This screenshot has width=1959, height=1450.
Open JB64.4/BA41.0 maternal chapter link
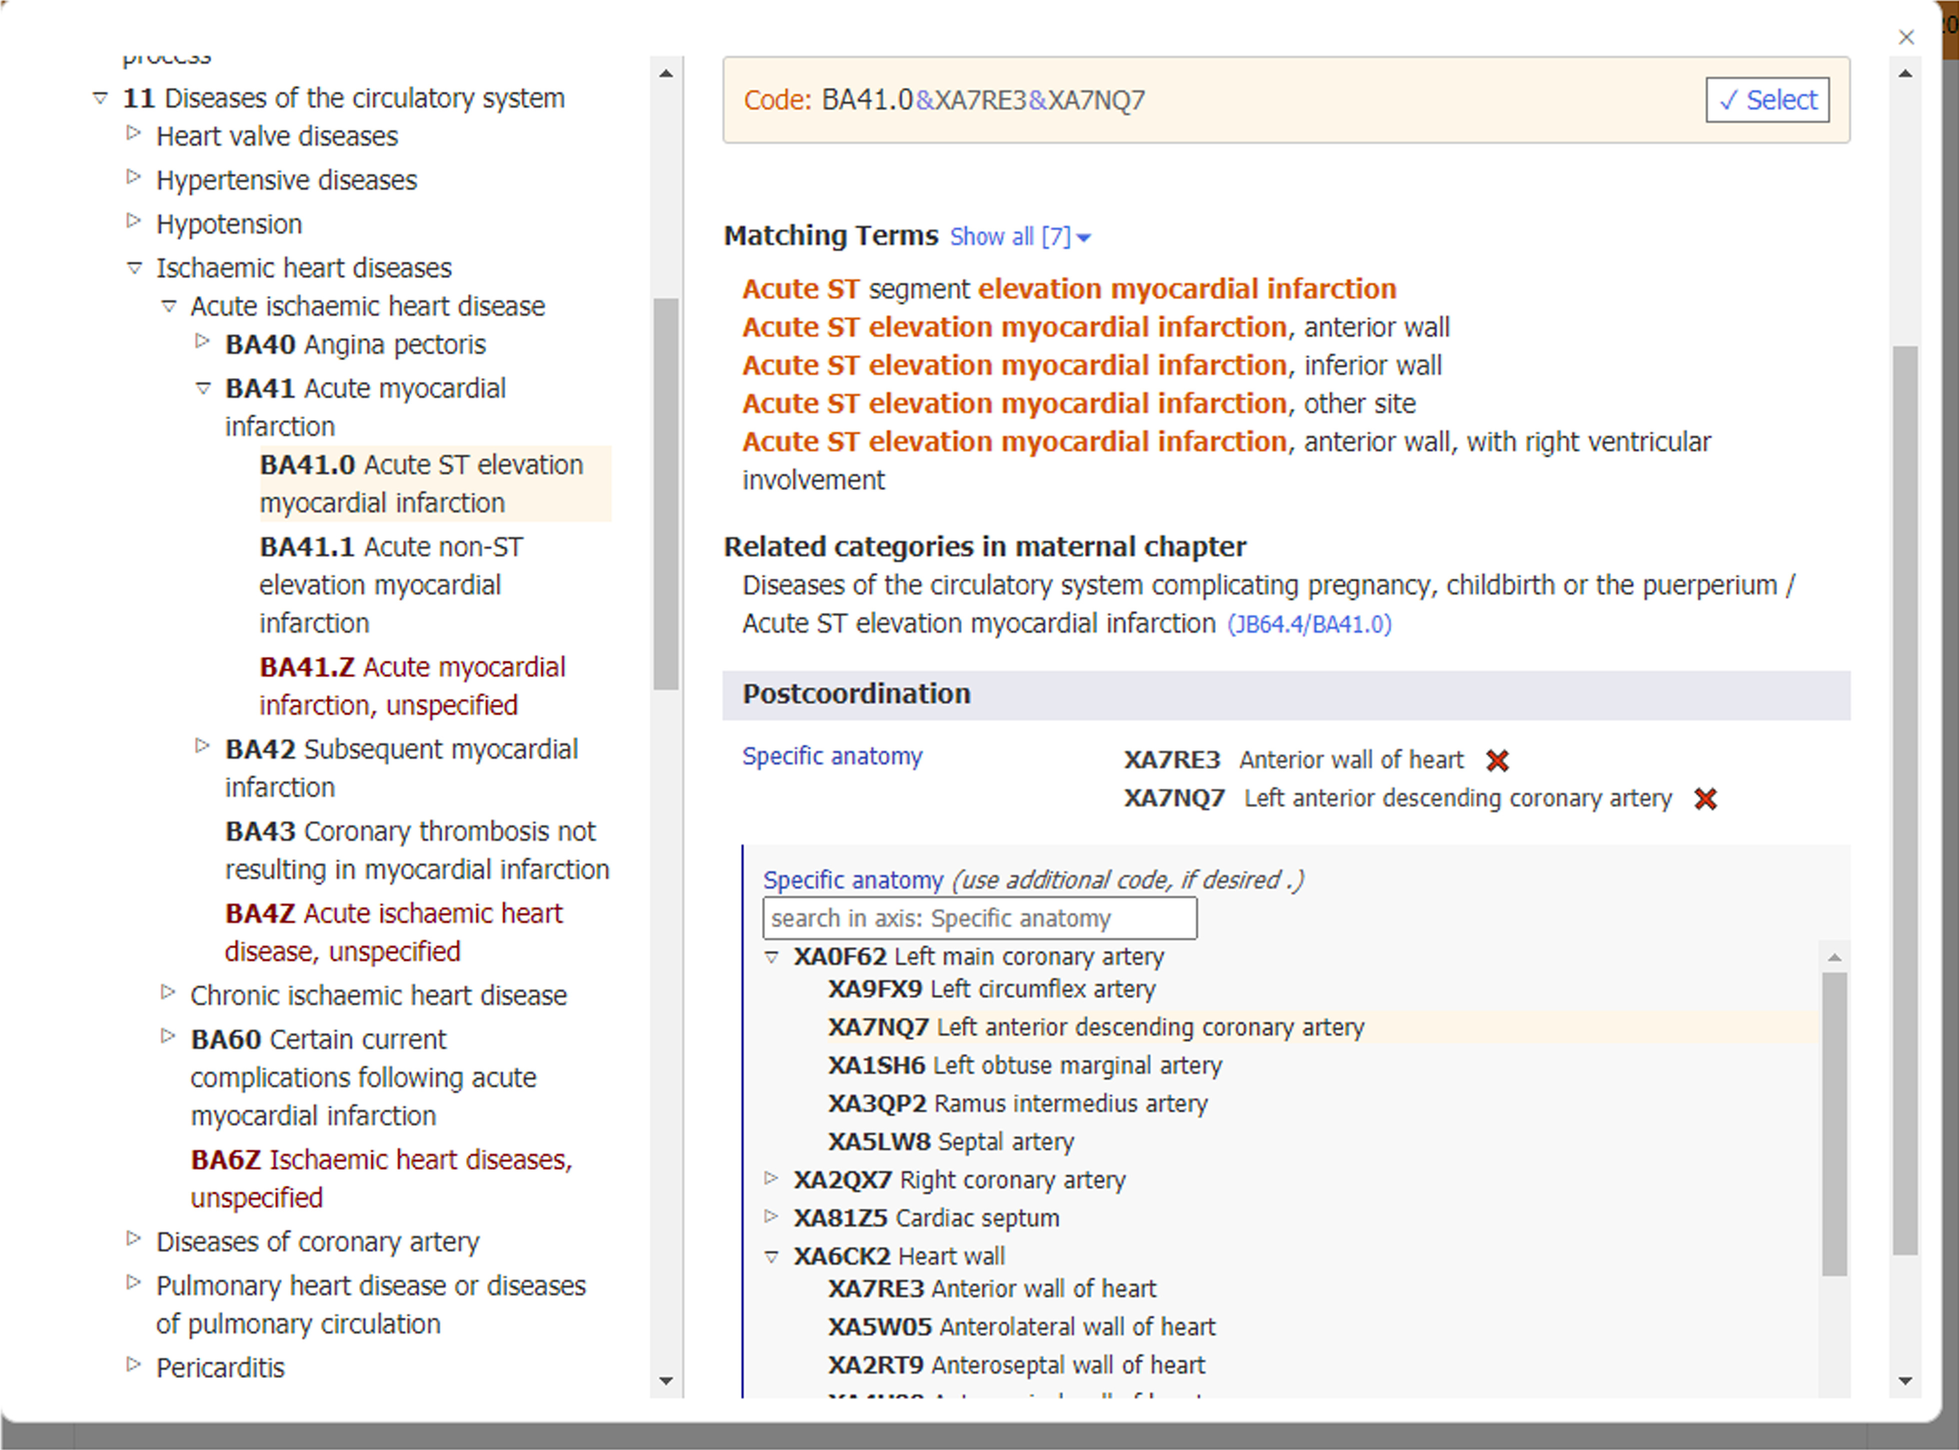[x=1309, y=624]
